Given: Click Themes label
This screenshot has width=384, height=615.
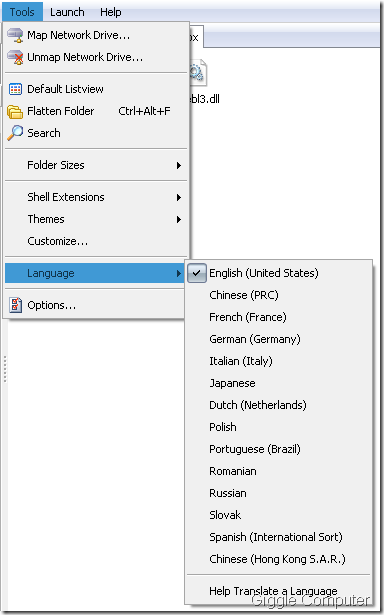Looking at the screenshot, I should pos(46,219).
